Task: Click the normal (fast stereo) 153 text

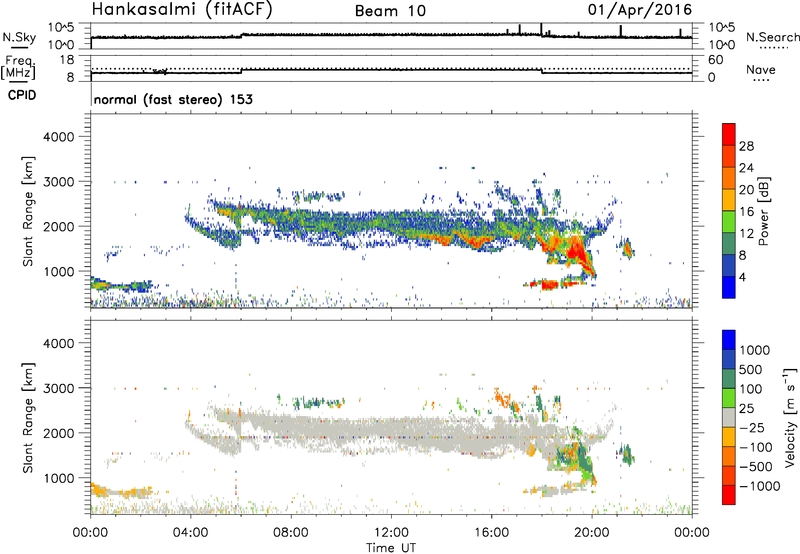Action: point(173,99)
